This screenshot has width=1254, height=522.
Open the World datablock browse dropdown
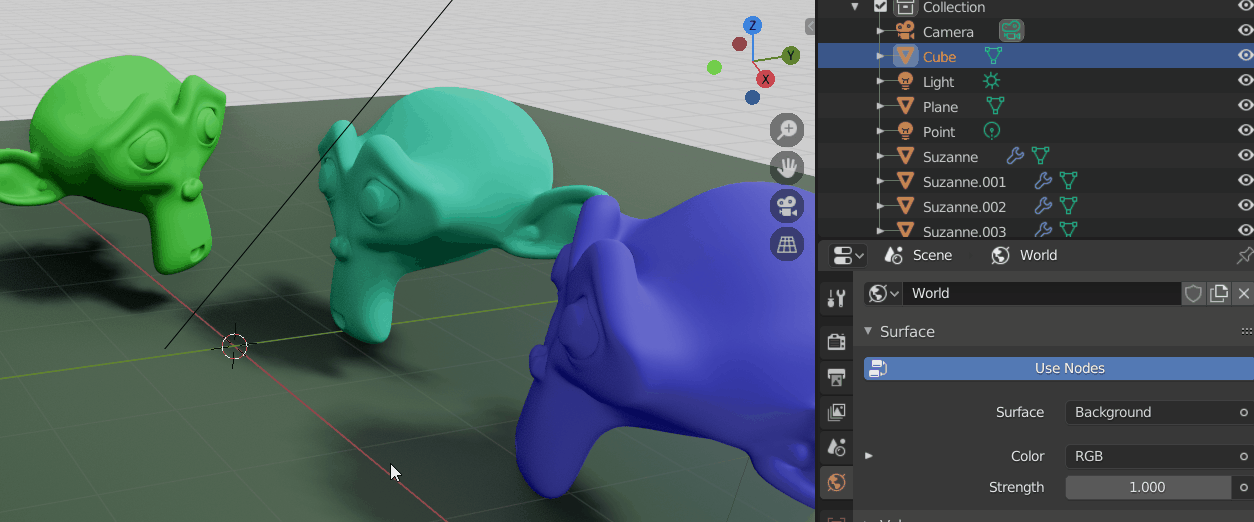[x=883, y=293]
